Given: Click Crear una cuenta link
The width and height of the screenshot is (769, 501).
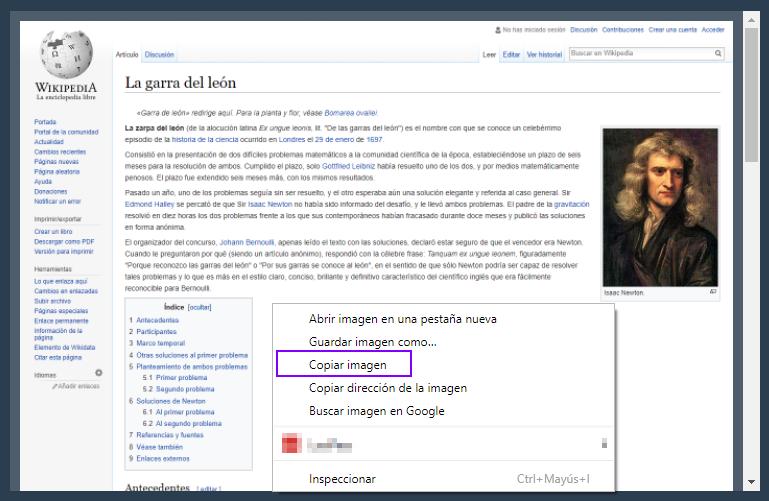Looking at the screenshot, I should tap(672, 30).
